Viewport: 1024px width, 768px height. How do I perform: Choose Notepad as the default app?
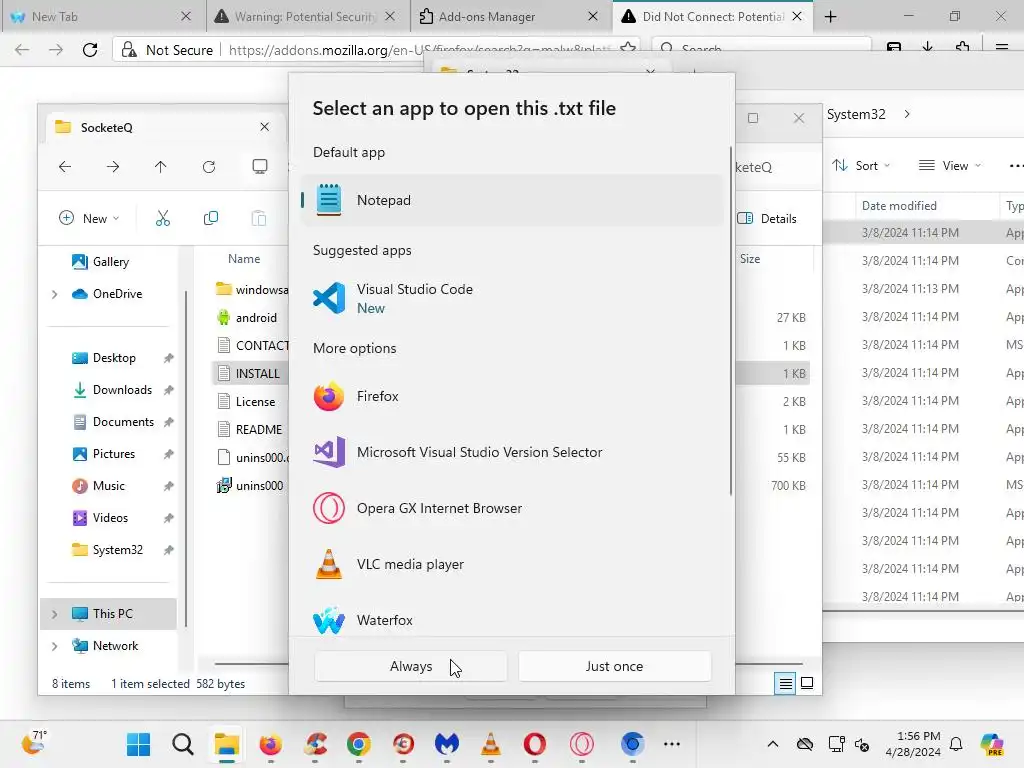point(512,200)
